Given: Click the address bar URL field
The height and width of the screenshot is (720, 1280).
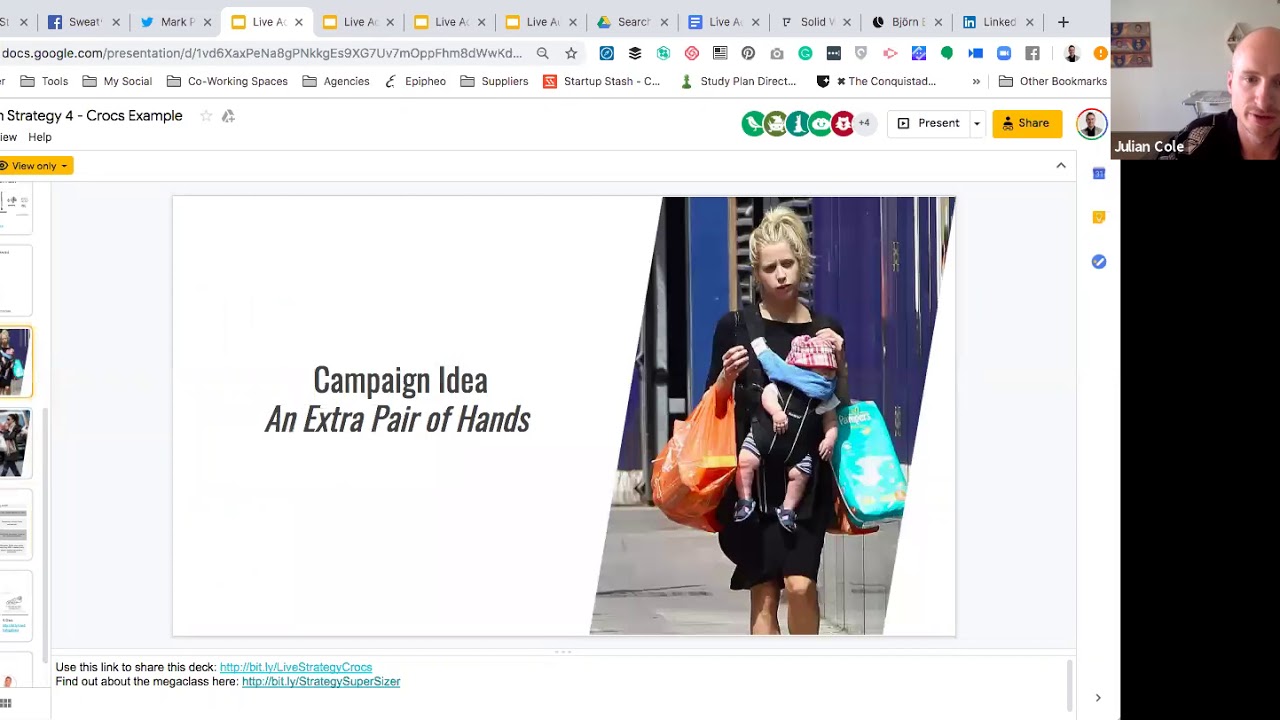Looking at the screenshot, I should coord(262,53).
